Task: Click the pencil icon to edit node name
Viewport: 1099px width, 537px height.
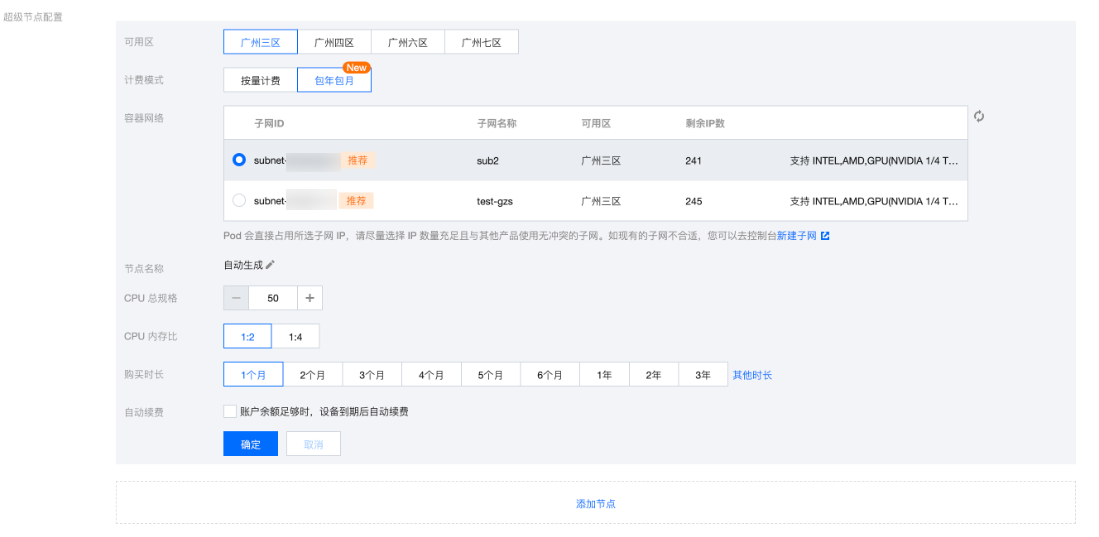Action: pyautogui.click(x=270, y=265)
